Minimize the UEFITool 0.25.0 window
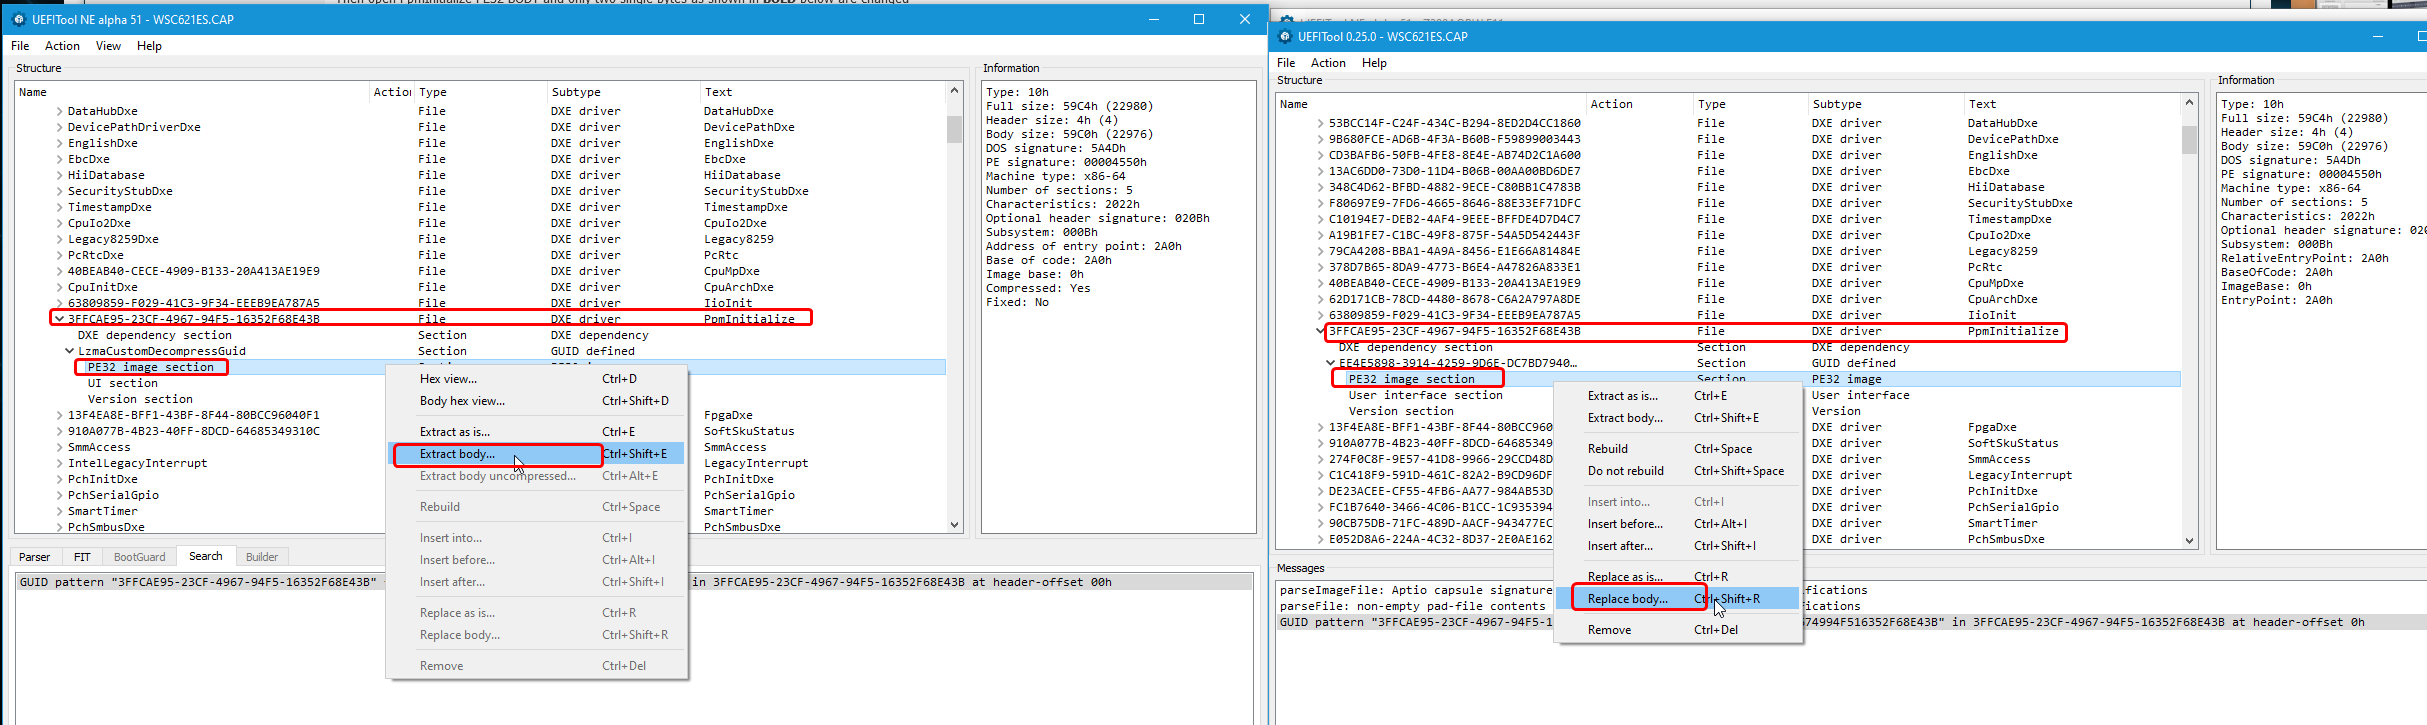The image size is (2427, 725). 2378,37
